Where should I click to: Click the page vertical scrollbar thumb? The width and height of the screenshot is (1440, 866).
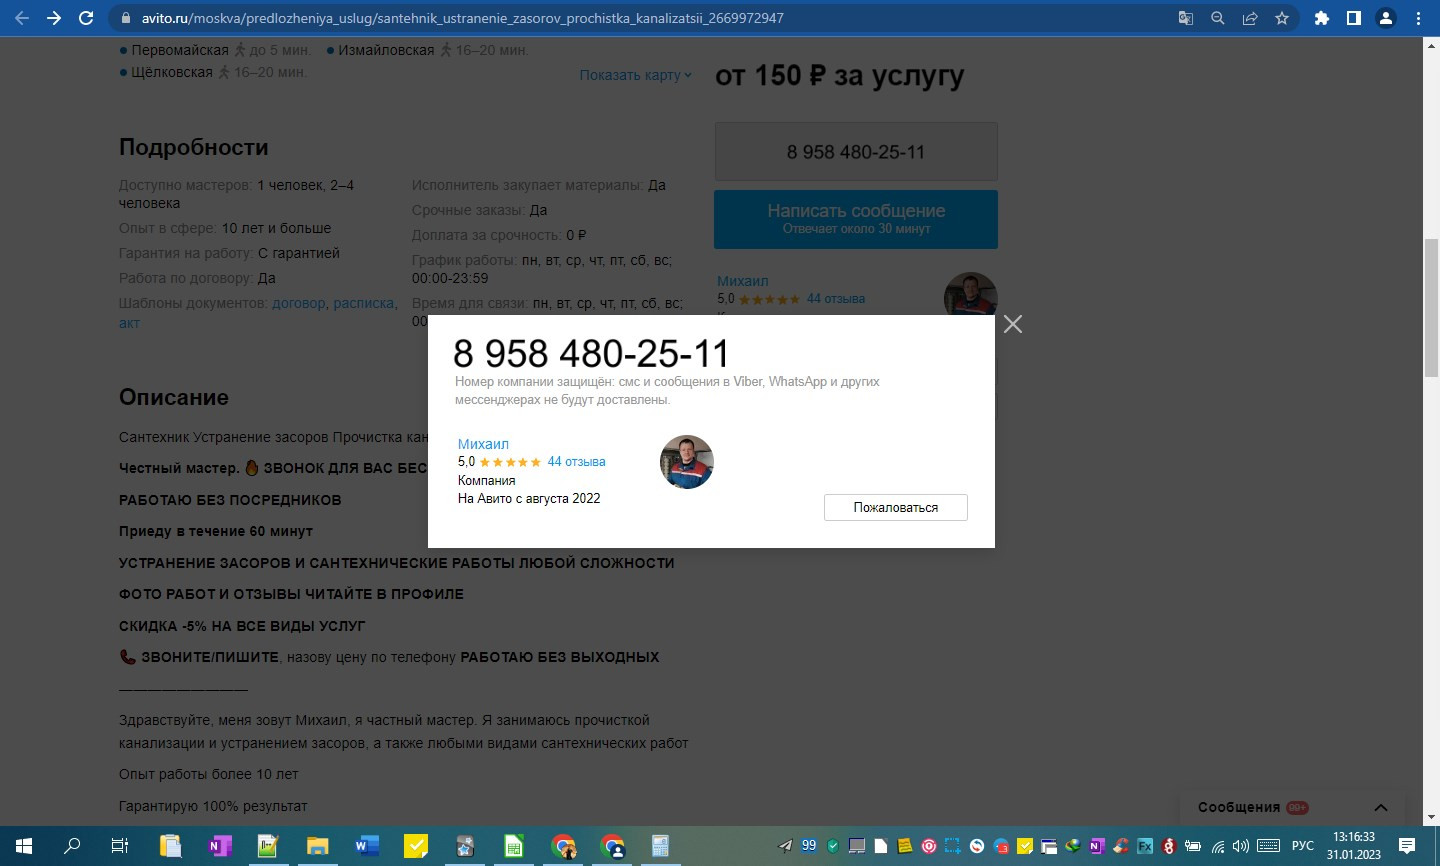pyautogui.click(x=1431, y=308)
